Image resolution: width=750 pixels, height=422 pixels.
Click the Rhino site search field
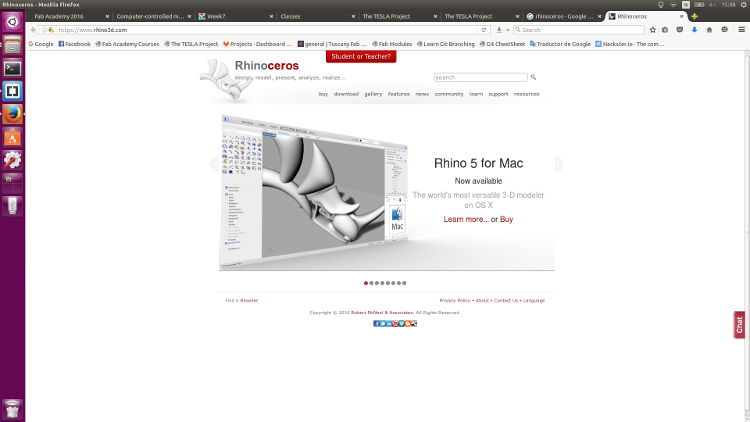click(x=481, y=77)
